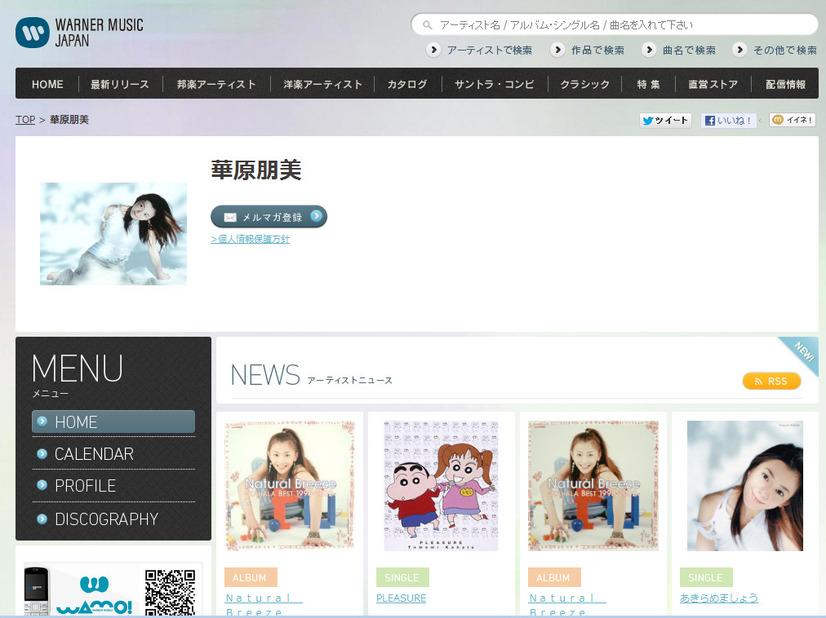Open PROFILE text in side MENU
The height and width of the screenshot is (618, 826).
85,486
